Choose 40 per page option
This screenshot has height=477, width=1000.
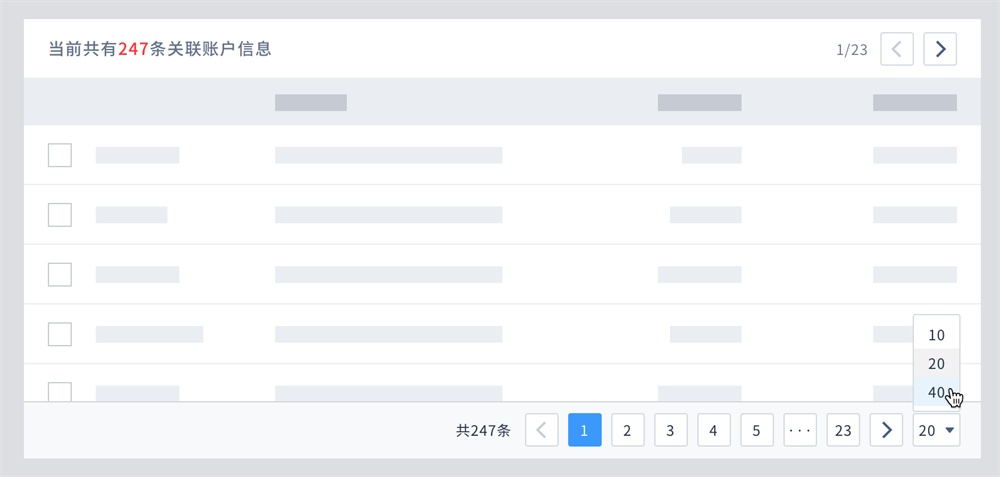936,393
